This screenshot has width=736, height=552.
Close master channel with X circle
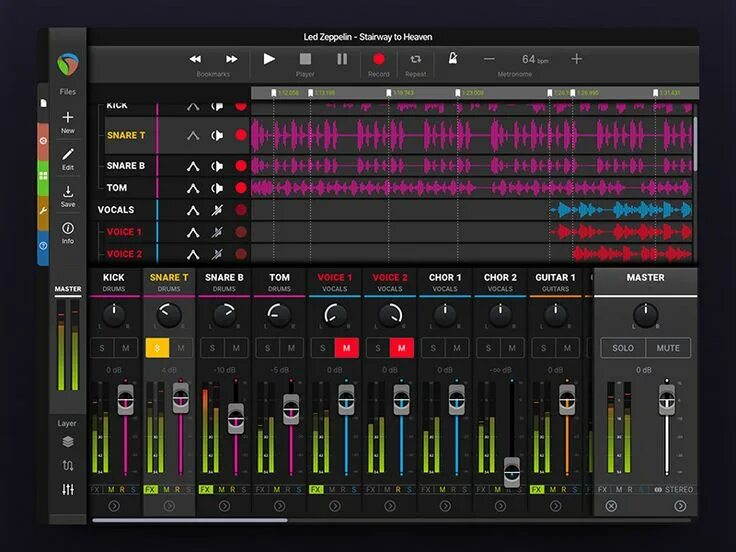611,506
